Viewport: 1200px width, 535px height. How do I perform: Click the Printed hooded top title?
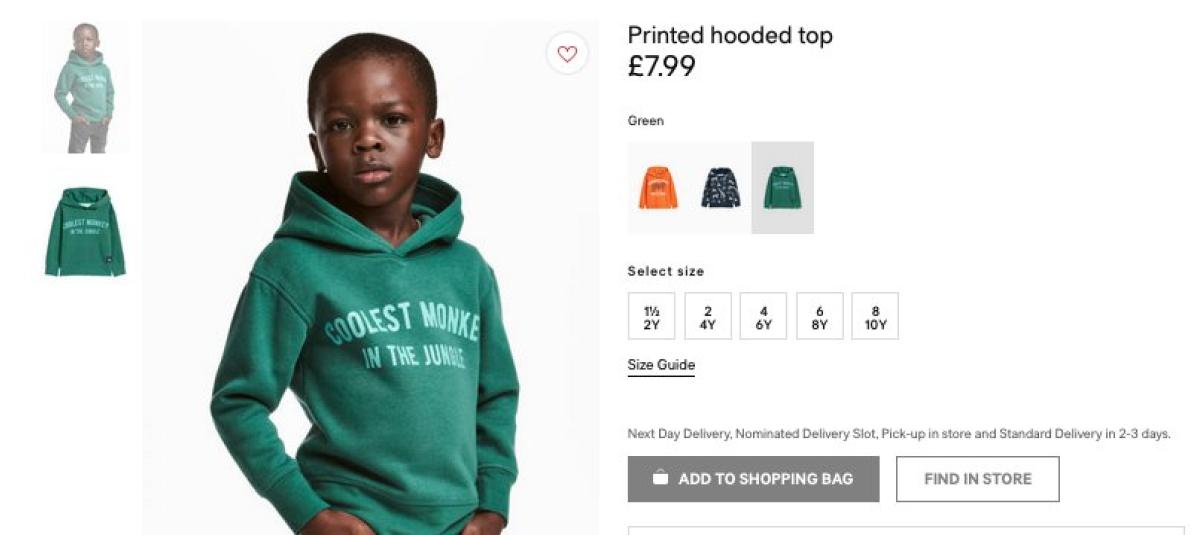point(730,36)
